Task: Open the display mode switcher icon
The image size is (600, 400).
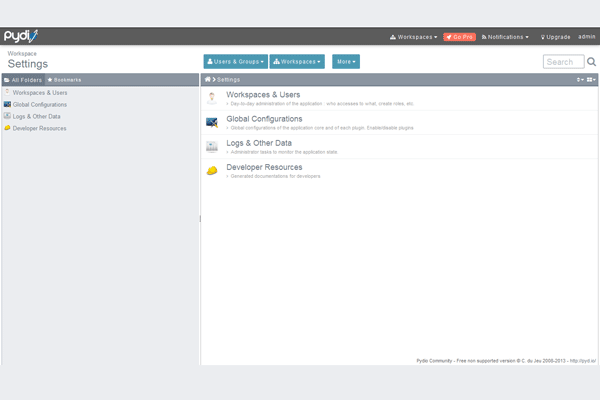Action: [x=591, y=78]
